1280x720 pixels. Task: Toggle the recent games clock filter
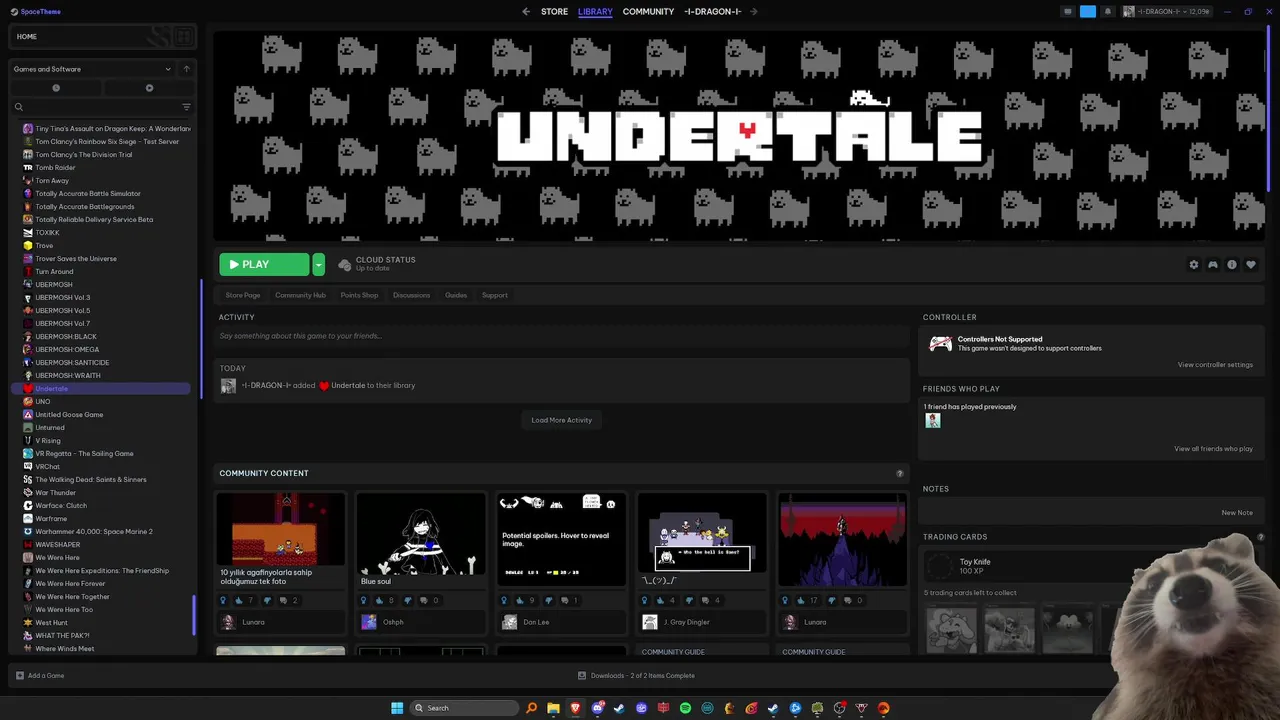[x=56, y=88]
